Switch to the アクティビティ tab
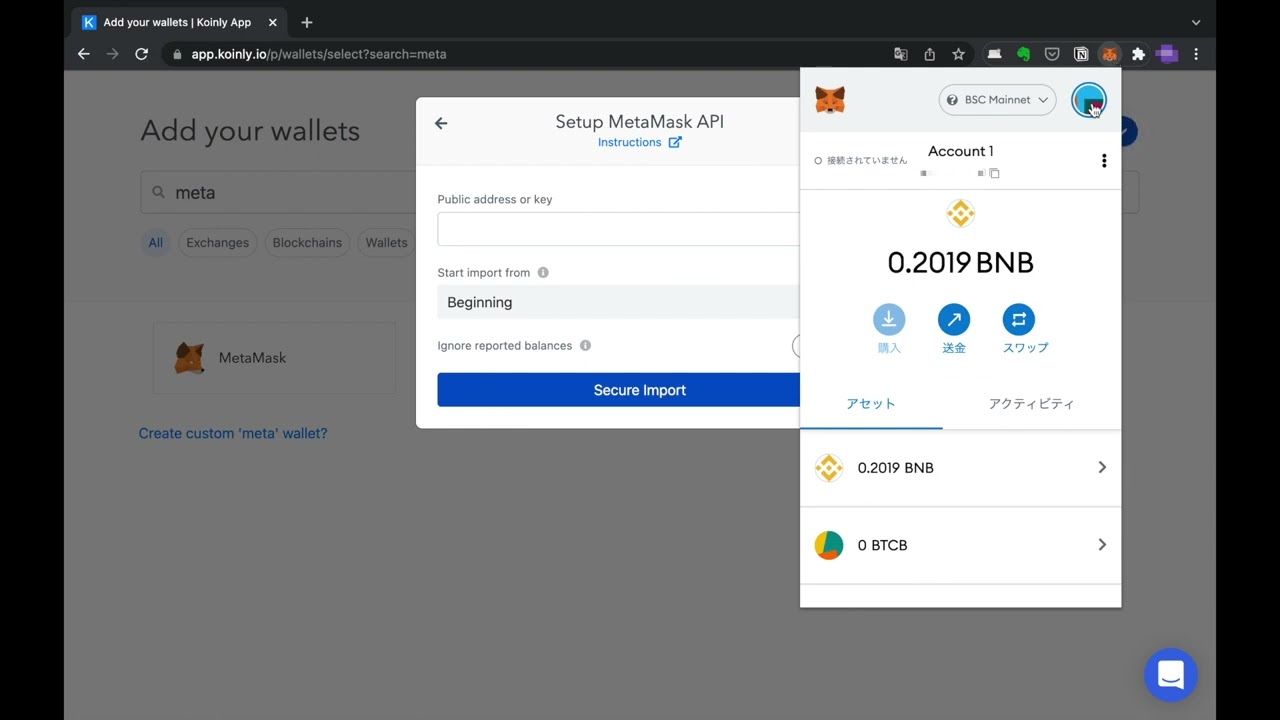1280x720 pixels. coord(1031,404)
